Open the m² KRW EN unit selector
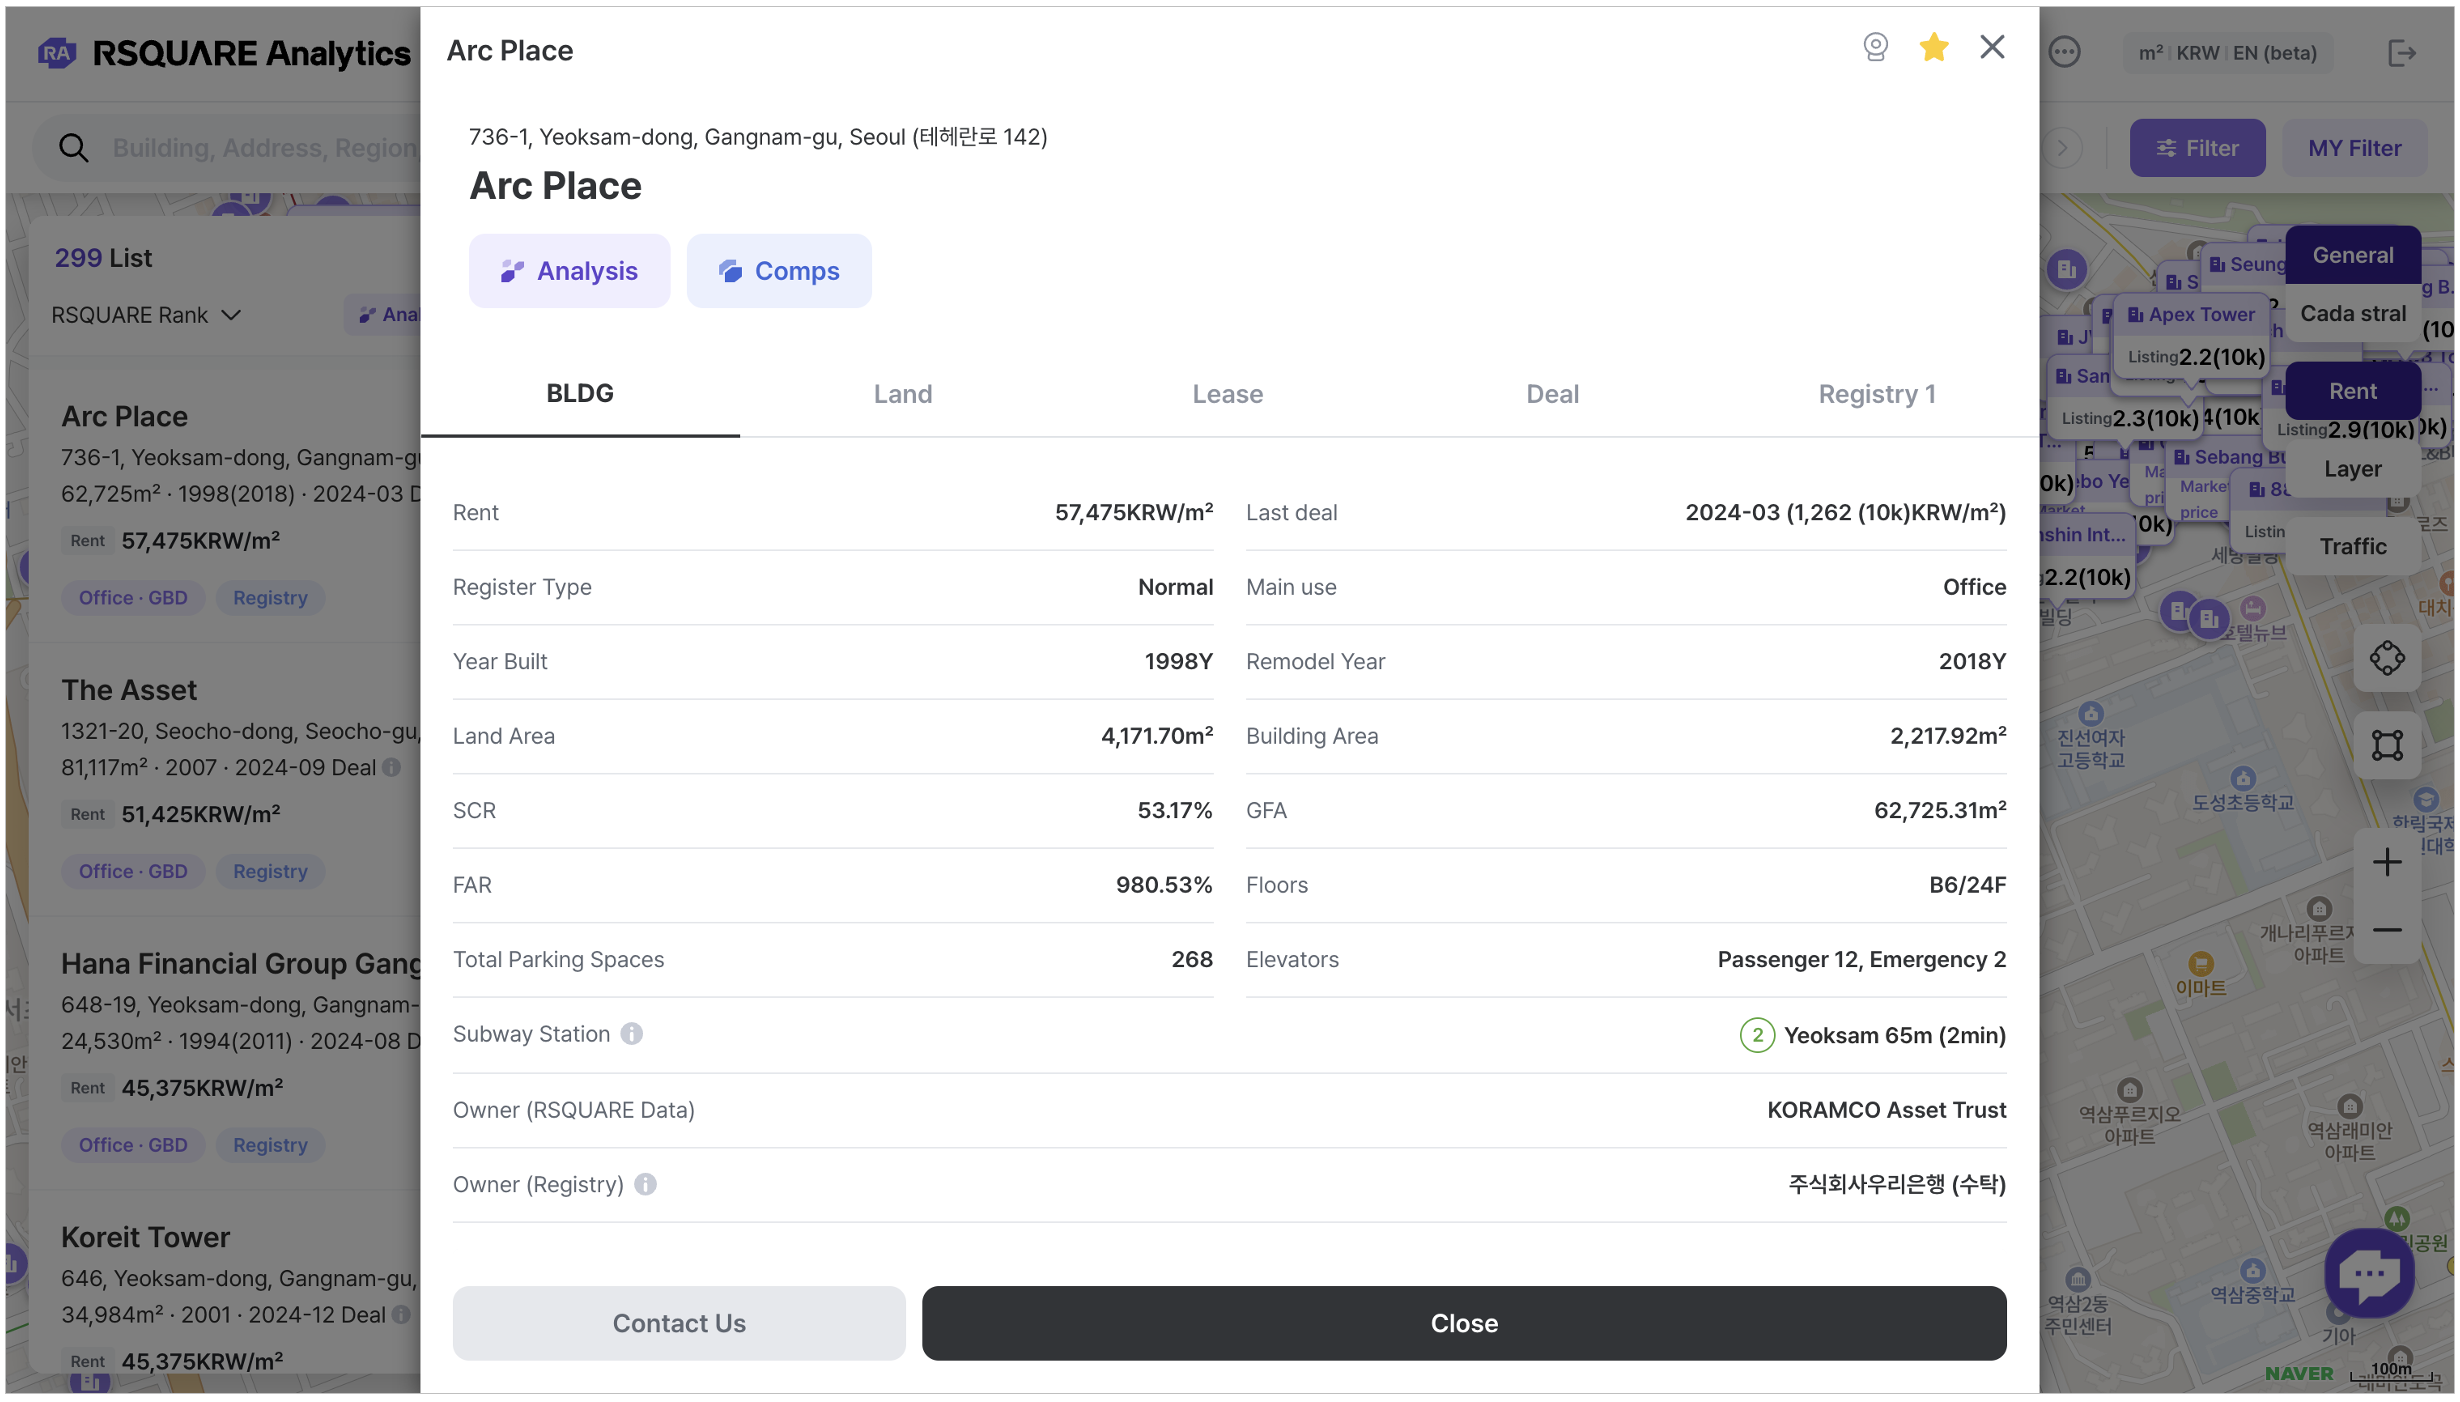The image size is (2460, 1402). tap(2227, 53)
